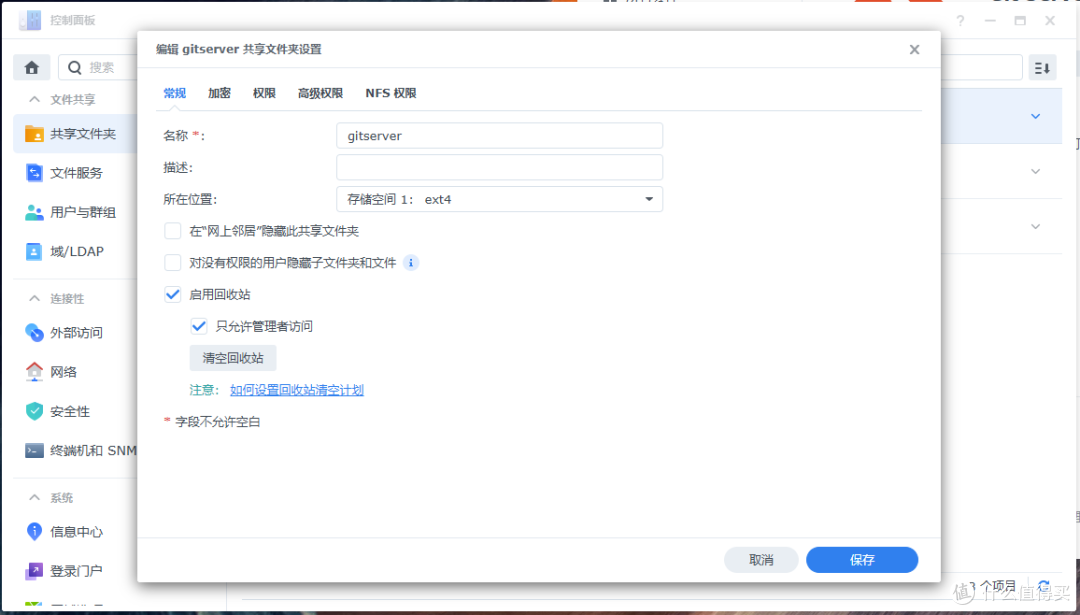Click the search magnifier icon
Screen dimensions: 1080x615
75,67
